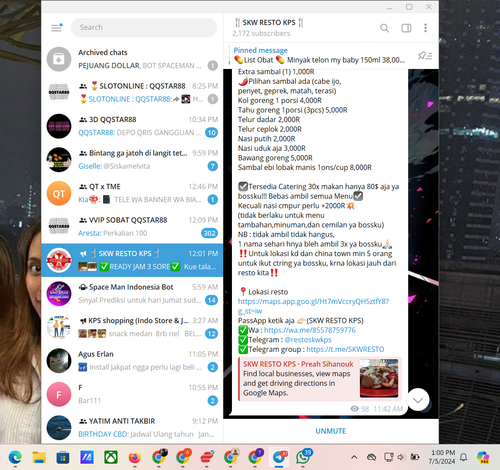Image resolution: width=500 pixels, height=470 pixels.
Task: Open Copilot preview icon in taskbar corner
Action: [483, 457]
